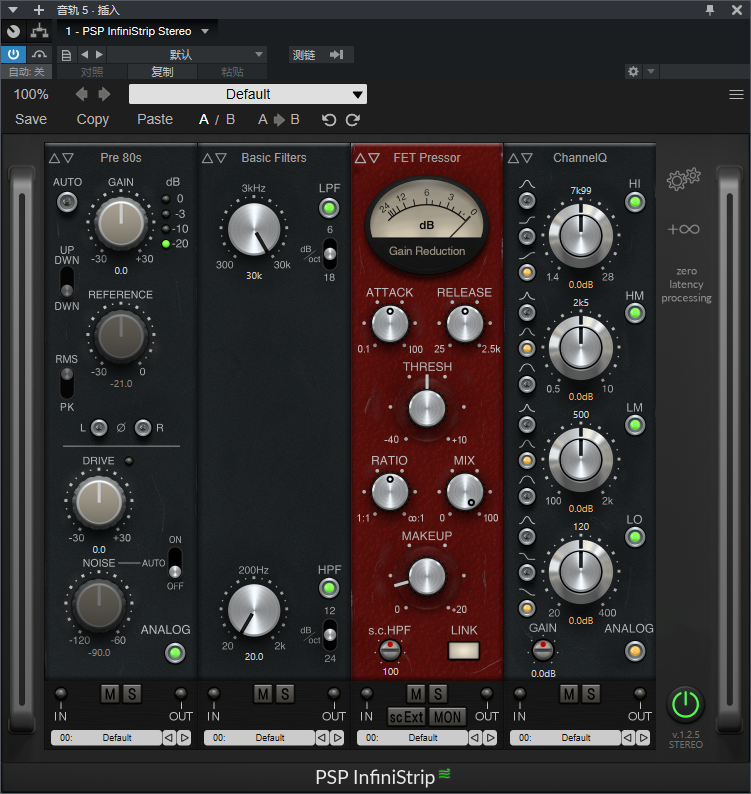
Task: Click the redo arrow icon
Action: click(353, 120)
